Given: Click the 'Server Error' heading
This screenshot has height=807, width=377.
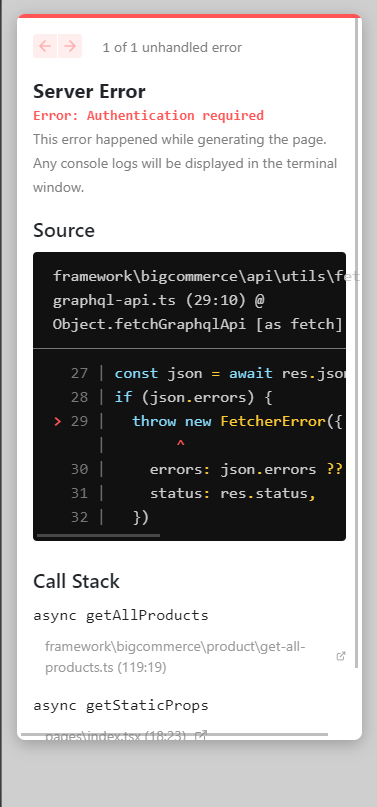Looking at the screenshot, I should pos(89,92).
